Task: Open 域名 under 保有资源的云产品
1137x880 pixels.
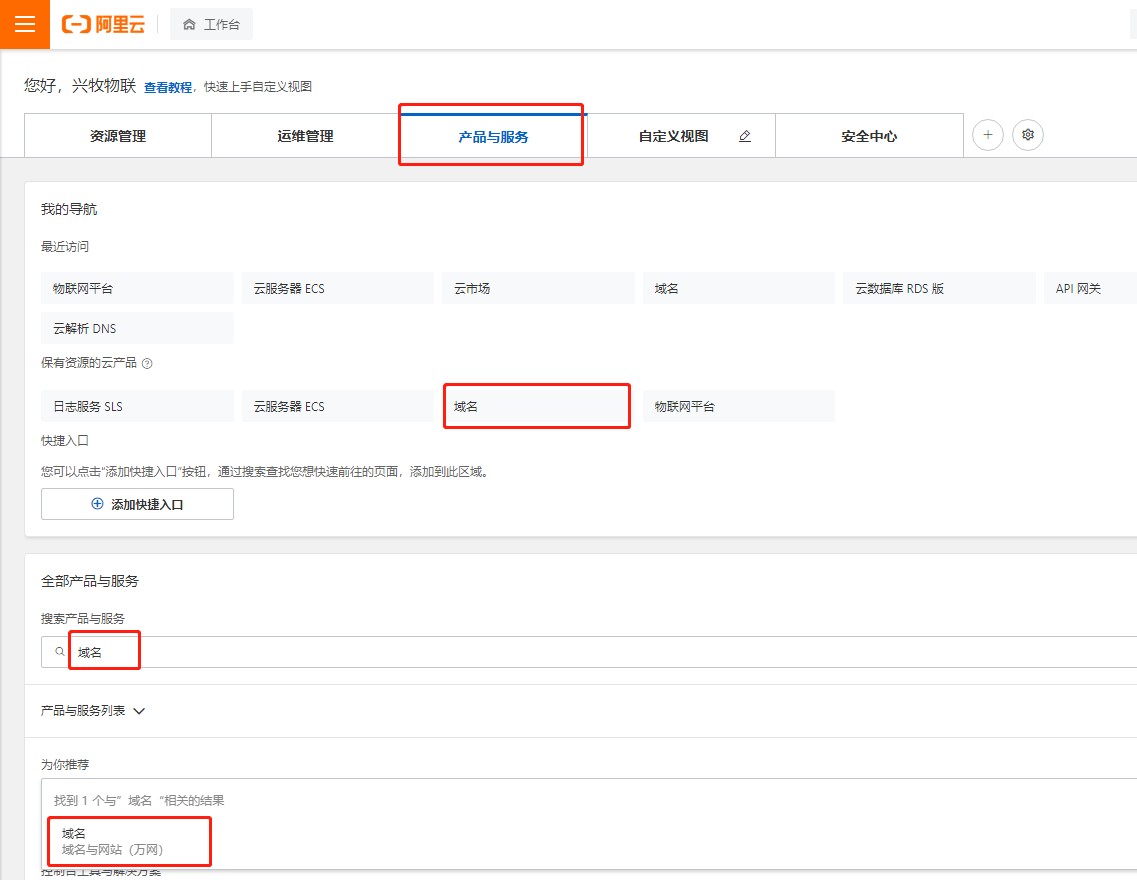Action: [538, 406]
